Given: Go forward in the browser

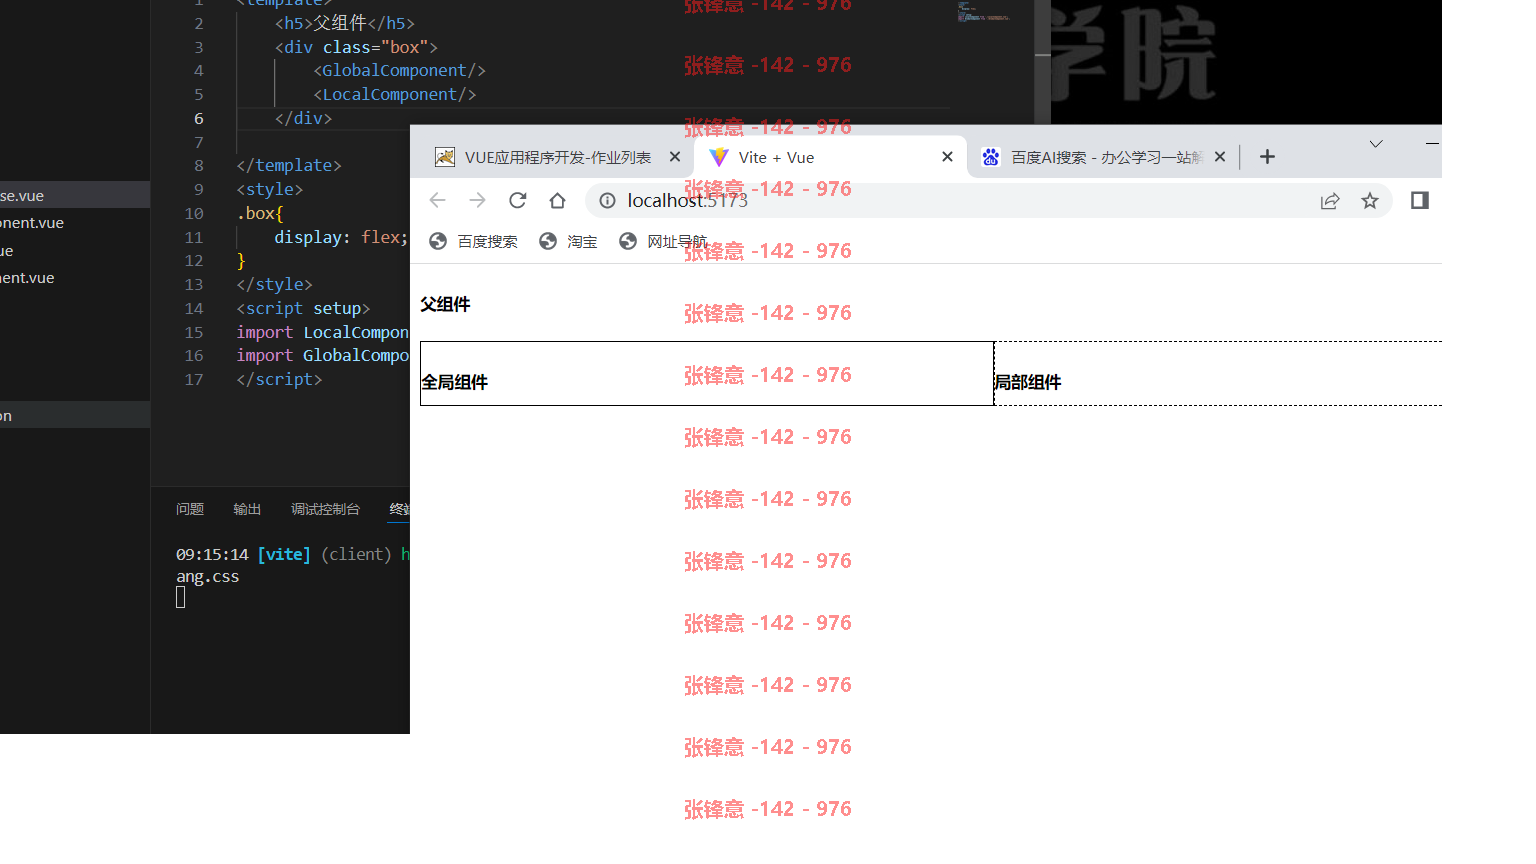Looking at the screenshot, I should [477, 200].
